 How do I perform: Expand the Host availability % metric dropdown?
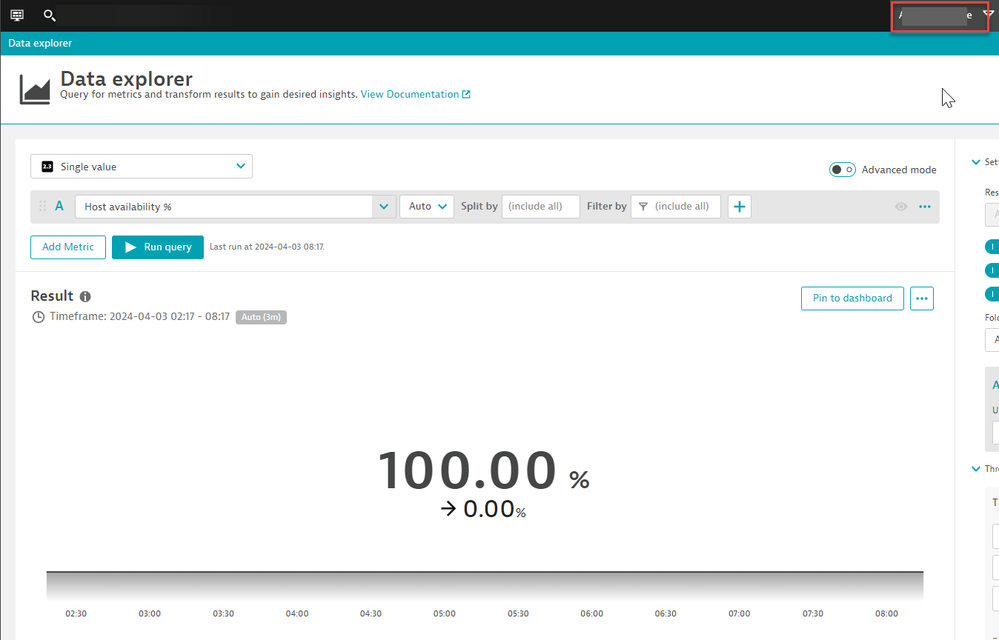(384, 207)
